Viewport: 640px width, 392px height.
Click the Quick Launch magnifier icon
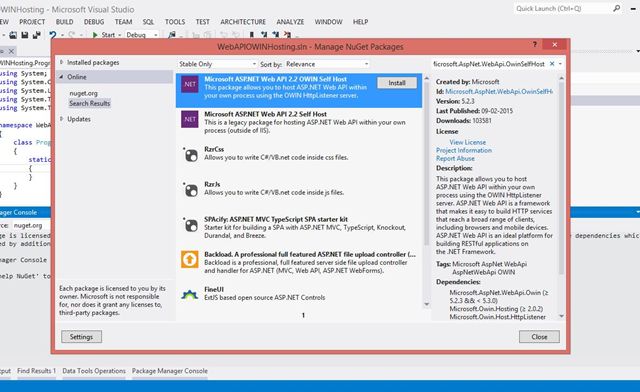pyautogui.click(x=617, y=8)
